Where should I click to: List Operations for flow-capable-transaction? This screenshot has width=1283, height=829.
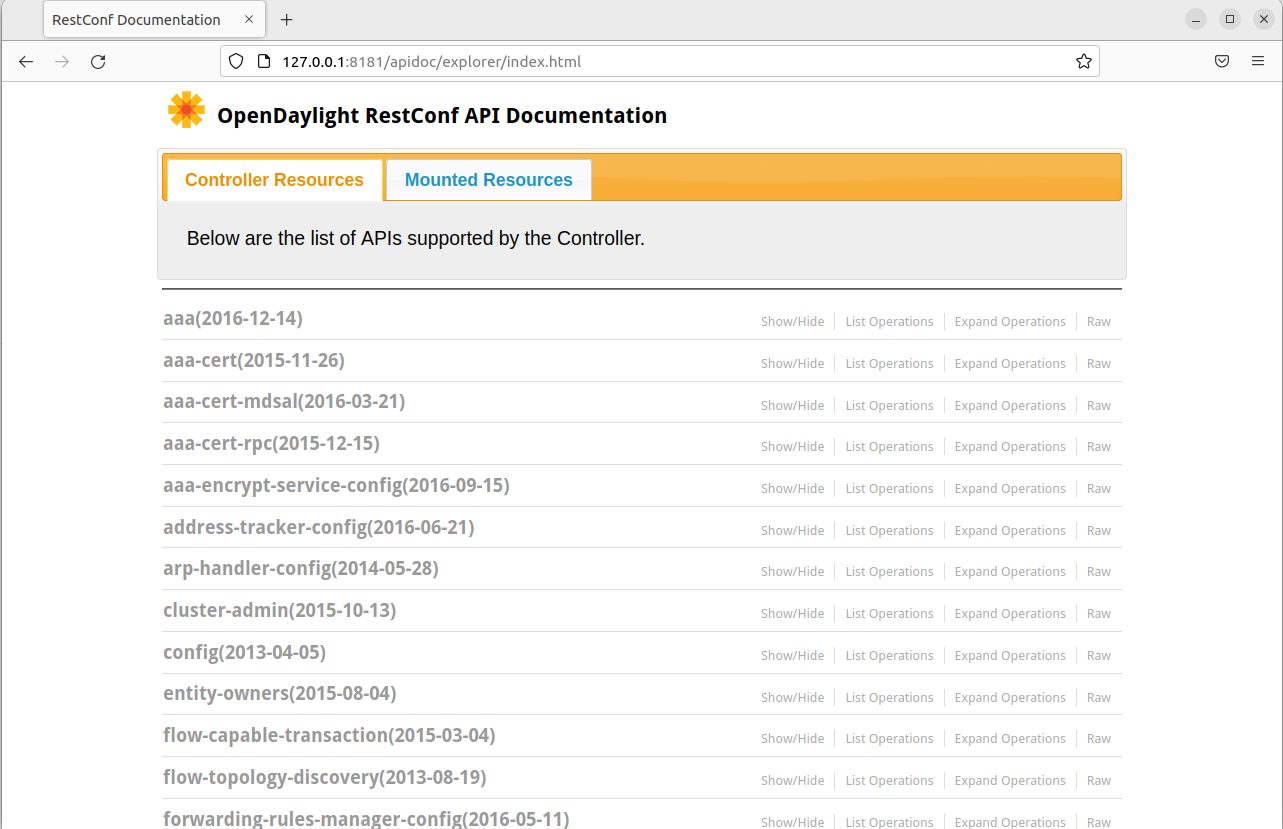point(890,739)
